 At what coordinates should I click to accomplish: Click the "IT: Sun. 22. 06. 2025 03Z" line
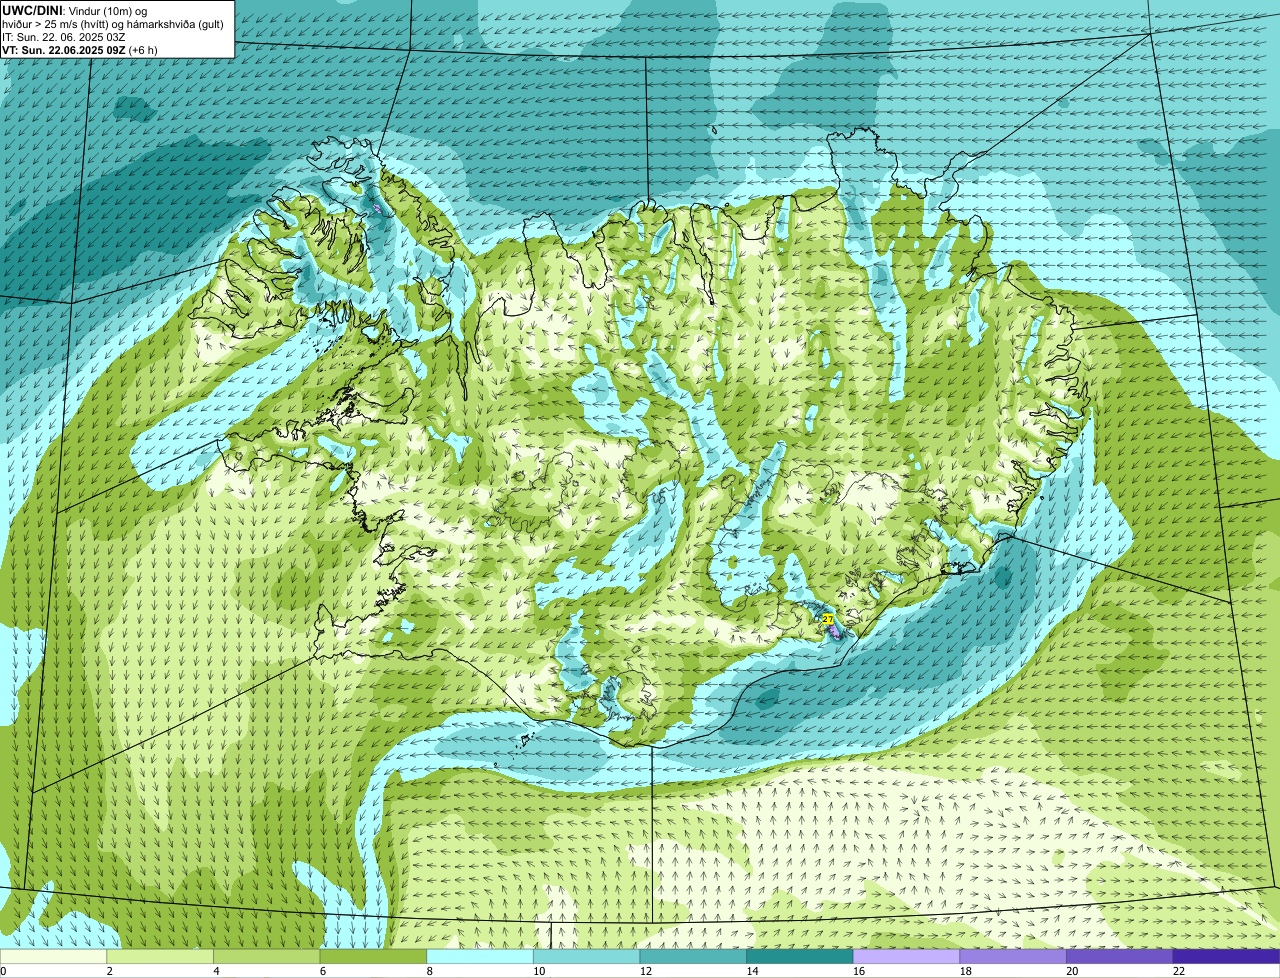pos(64,36)
